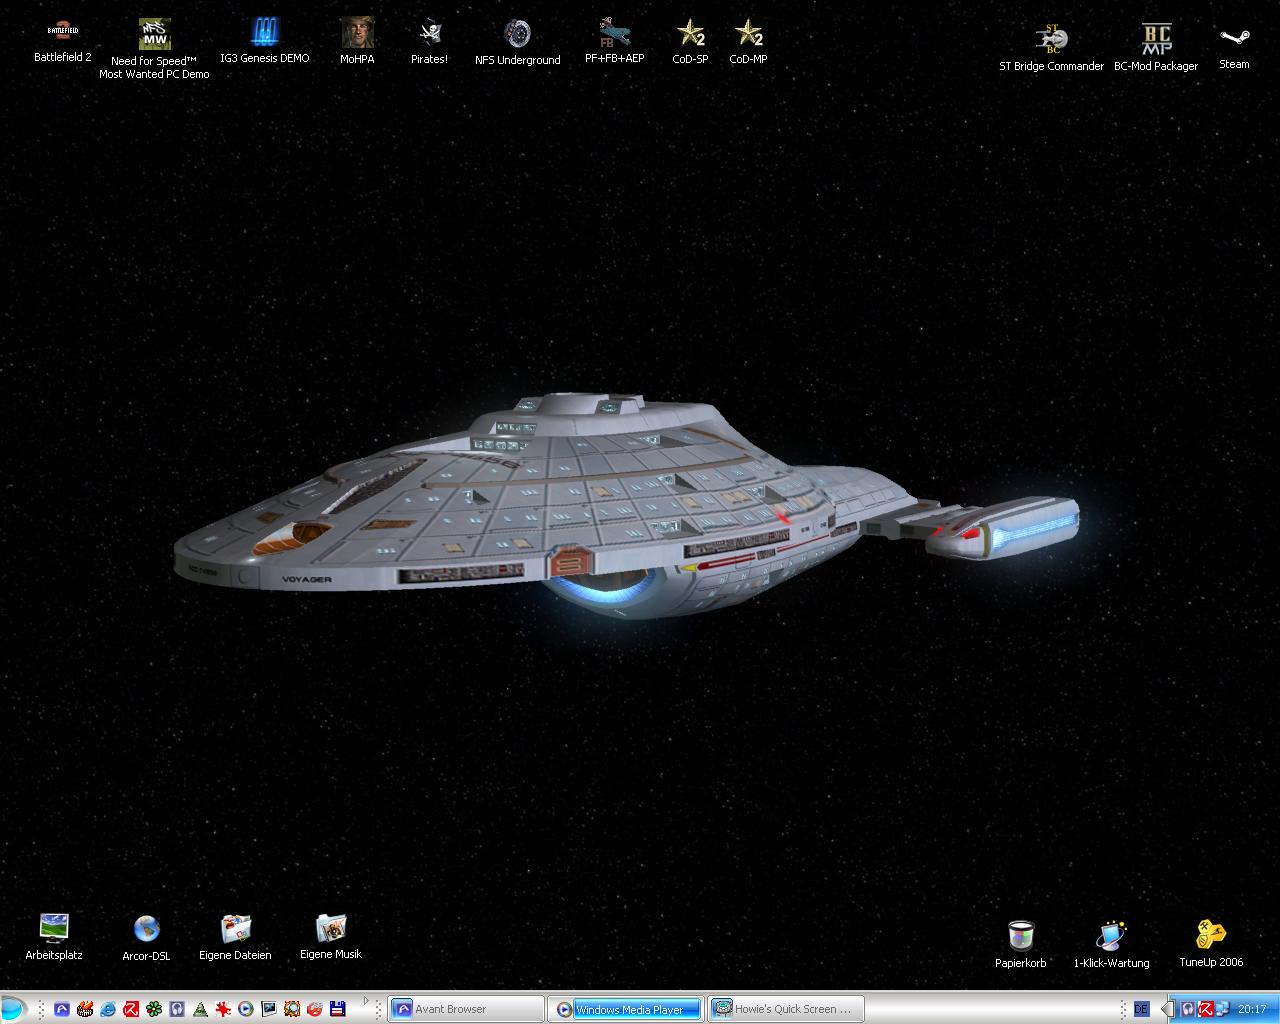Click the red Avira quick launch icon
Viewport: 1280px width, 1024px height.
pos(131,1009)
